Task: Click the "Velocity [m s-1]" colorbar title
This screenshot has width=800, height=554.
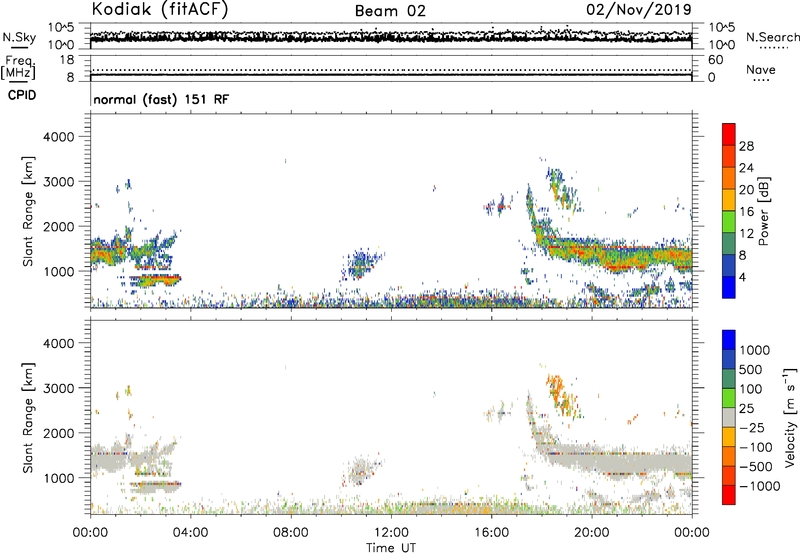Action: point(790,417)
